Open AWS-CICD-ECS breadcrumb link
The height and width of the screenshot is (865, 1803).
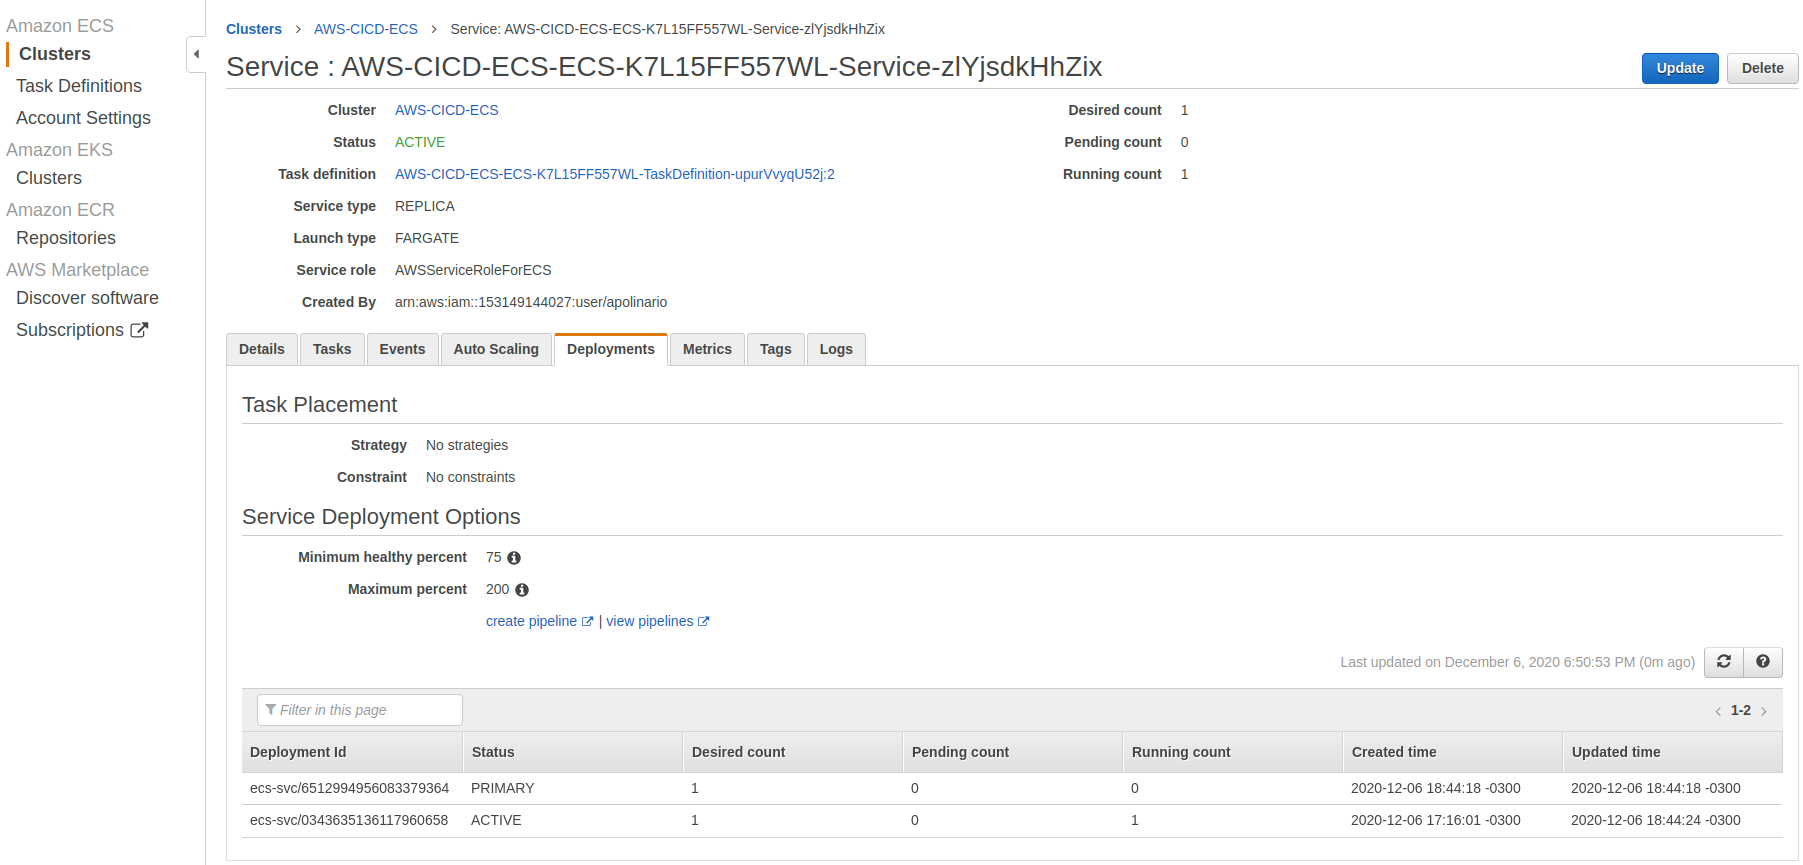[366, 29]
